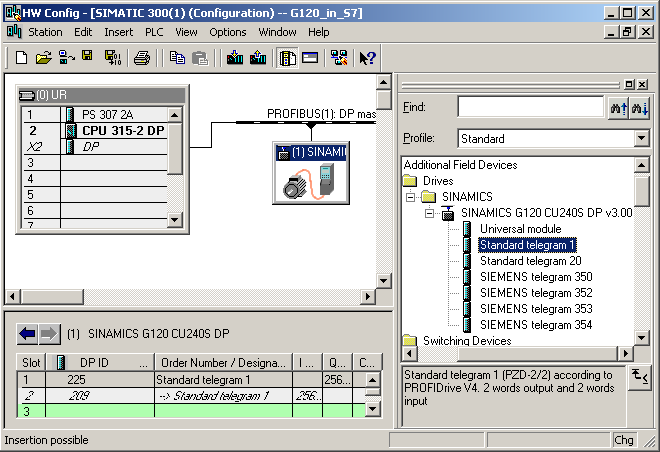Click the New station toolbar icon

click(21, 58)
